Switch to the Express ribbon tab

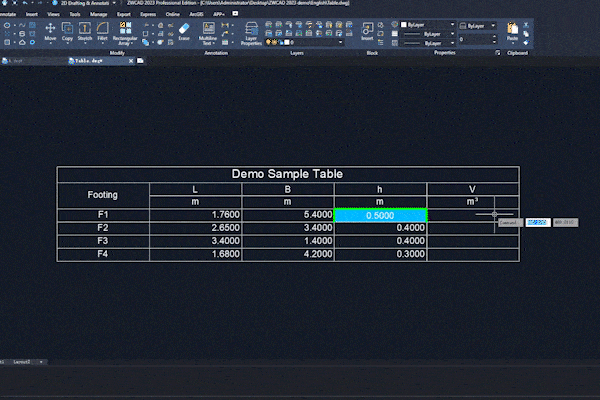click(148, 14)
